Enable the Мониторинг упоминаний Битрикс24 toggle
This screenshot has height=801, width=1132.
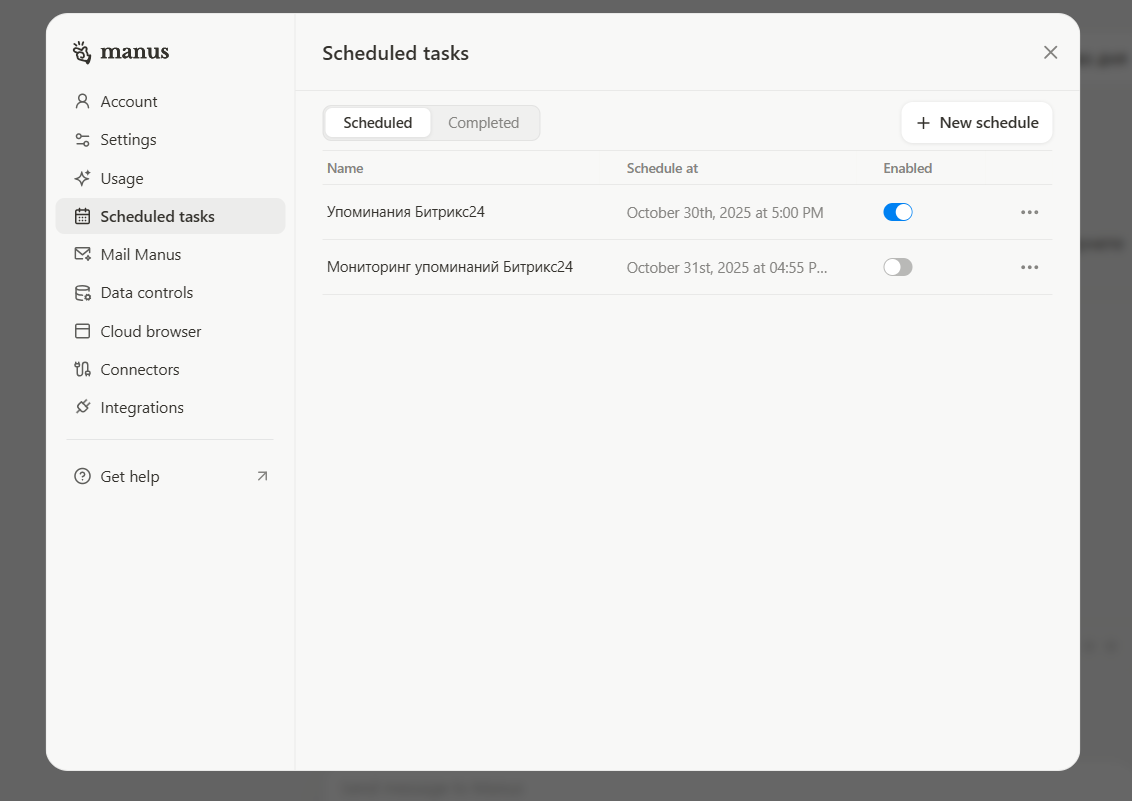[x=897, y=267]
